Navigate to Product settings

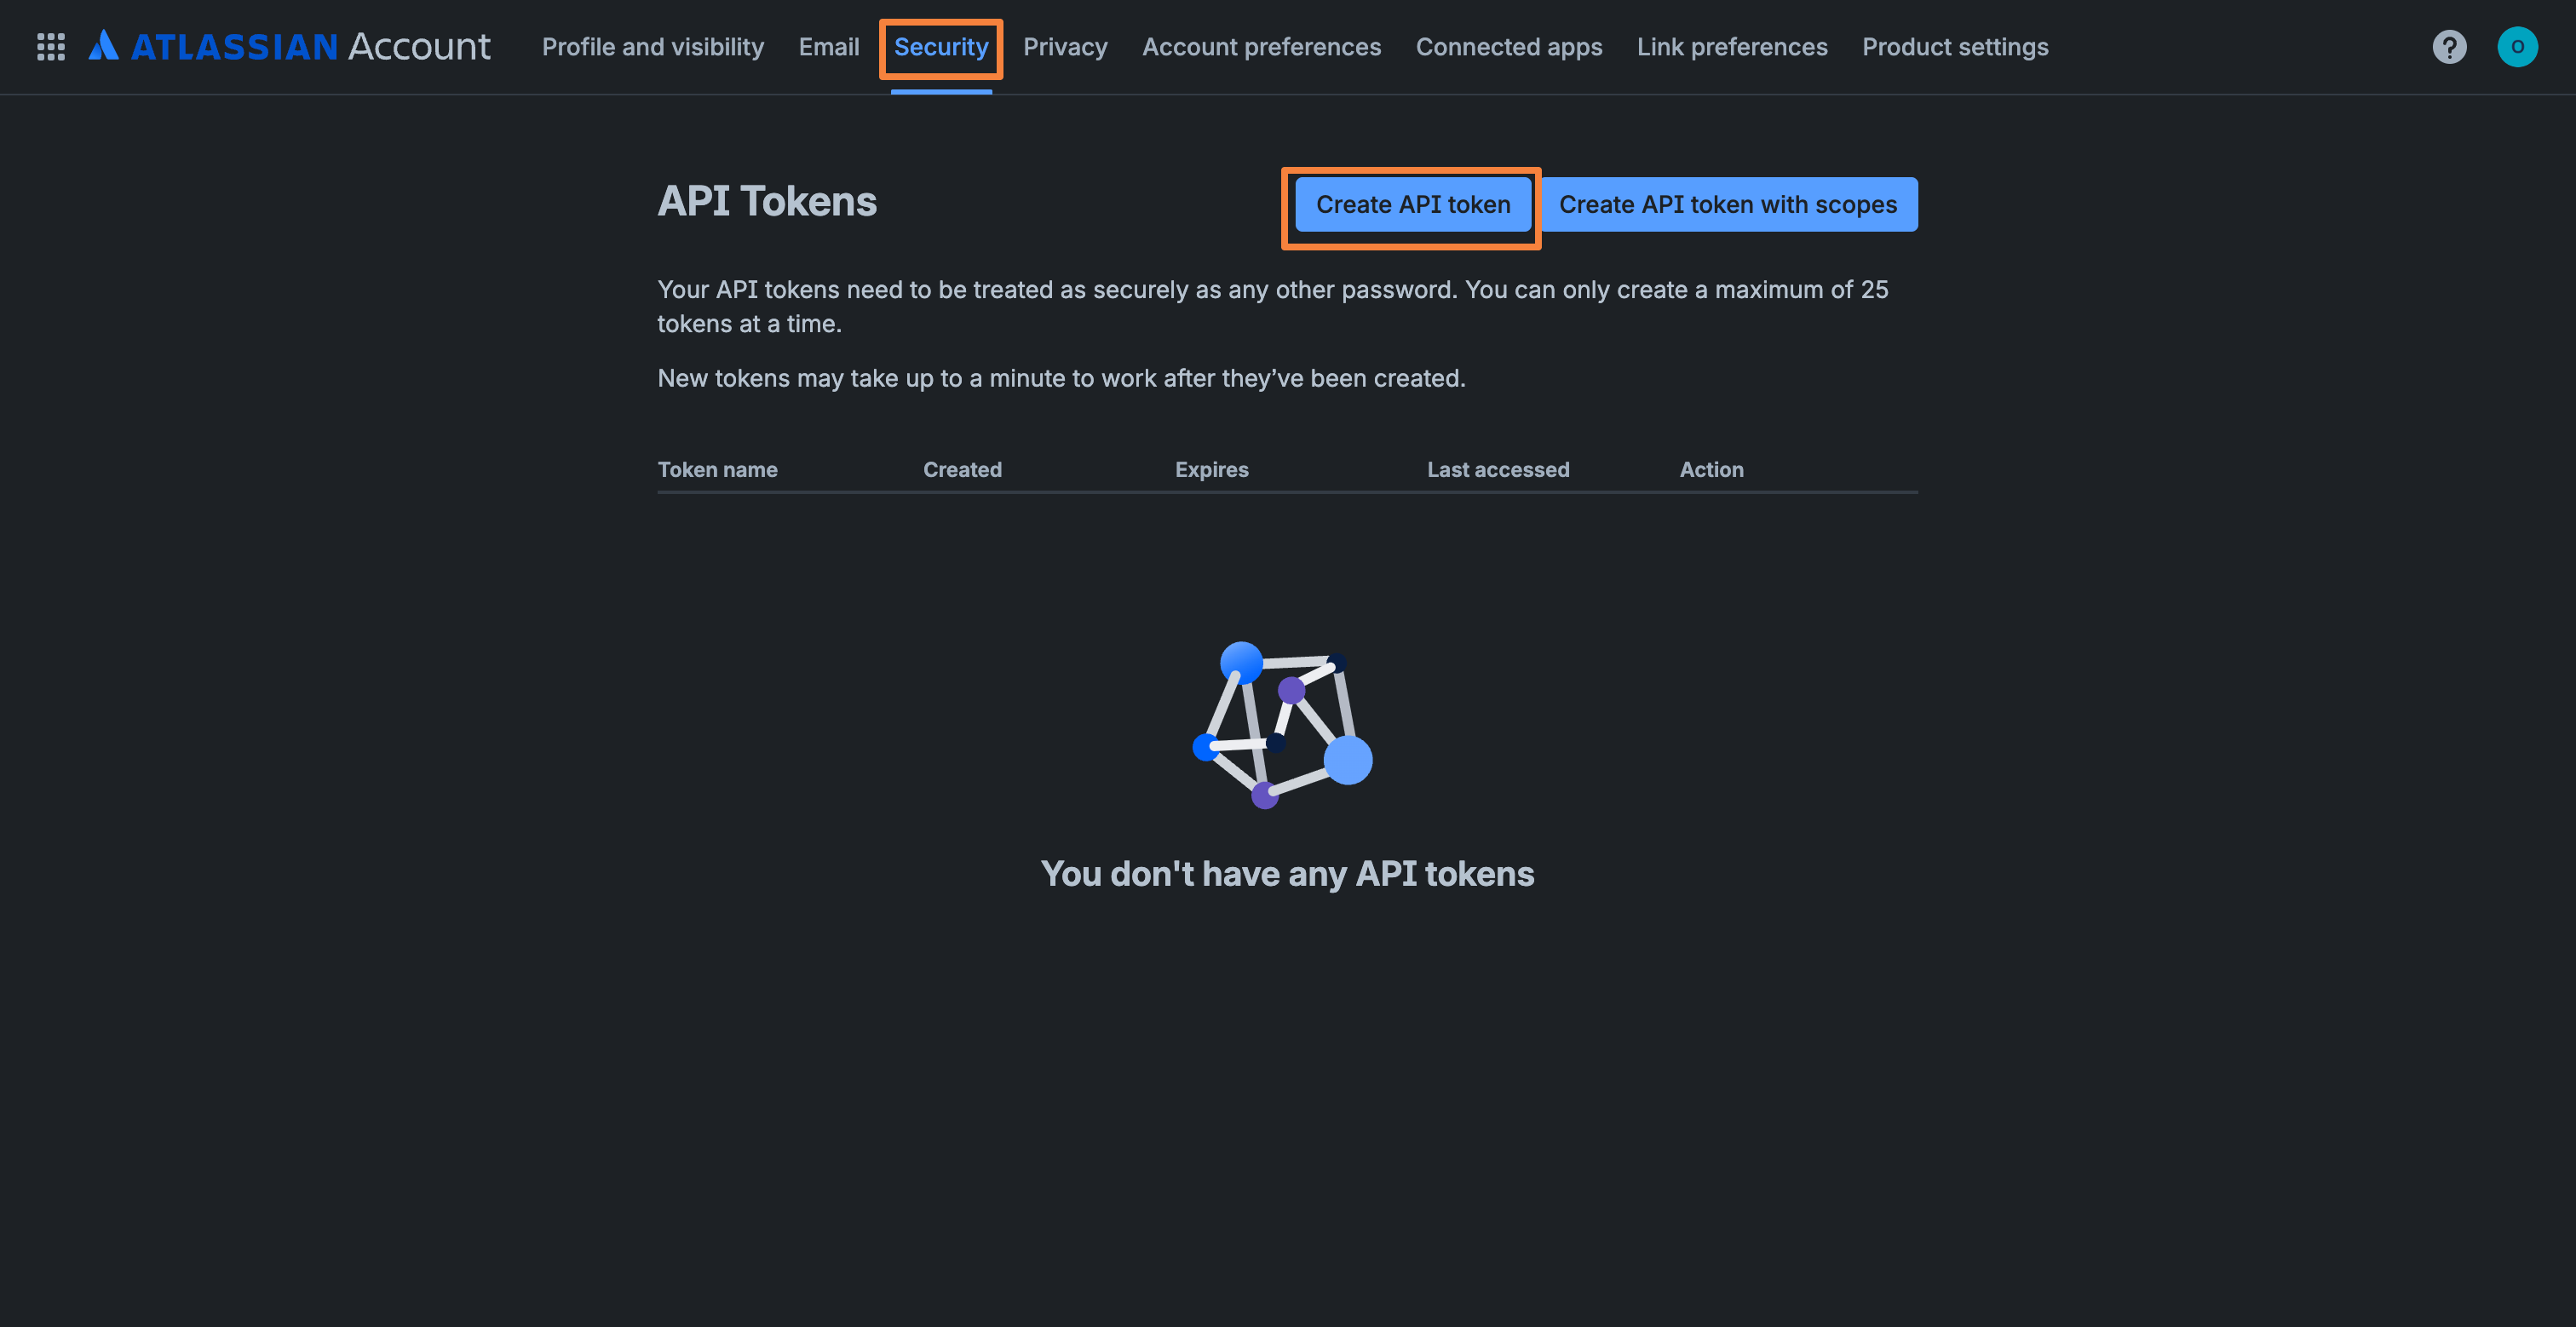point(1955,46)
